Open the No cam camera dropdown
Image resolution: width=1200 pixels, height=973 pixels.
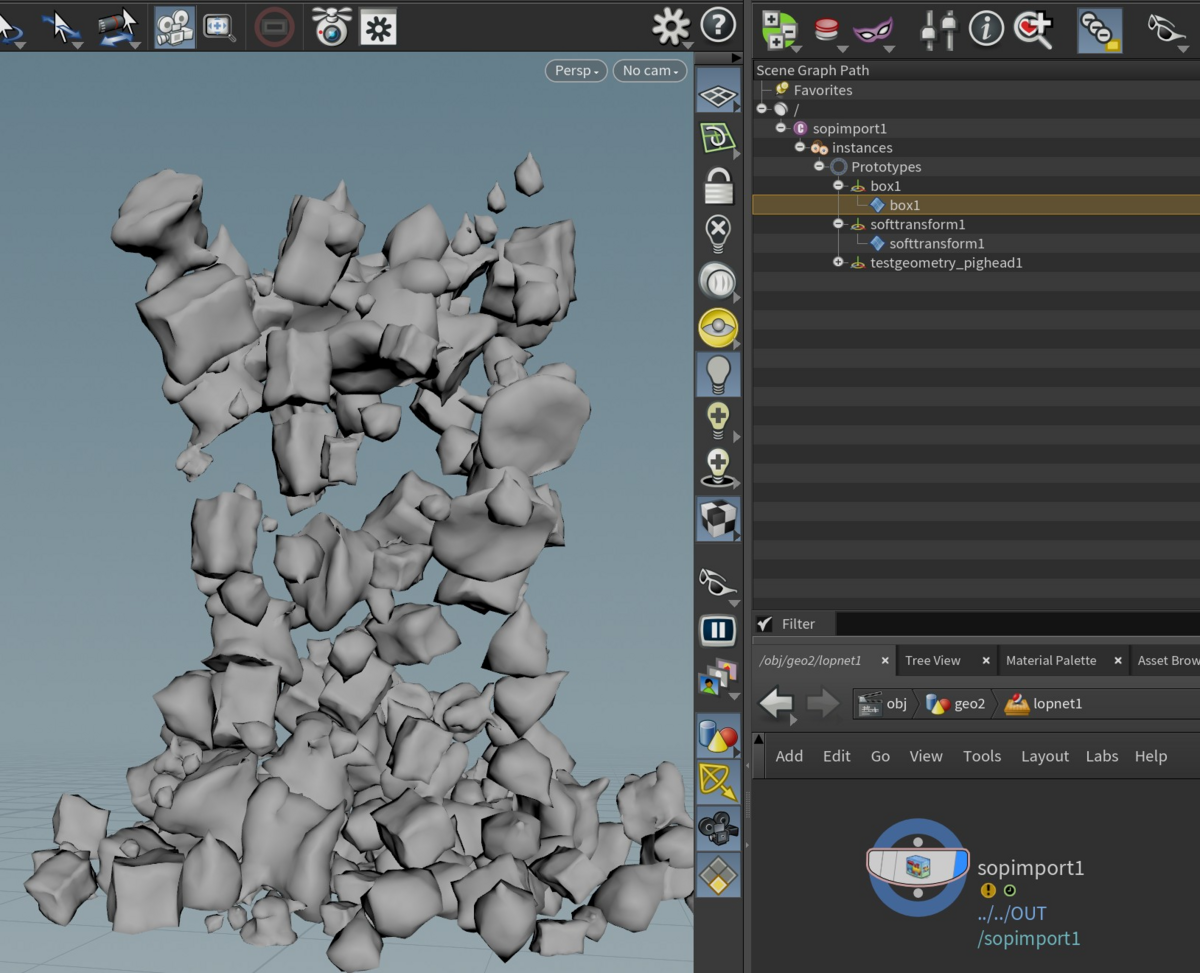(650, 71)
